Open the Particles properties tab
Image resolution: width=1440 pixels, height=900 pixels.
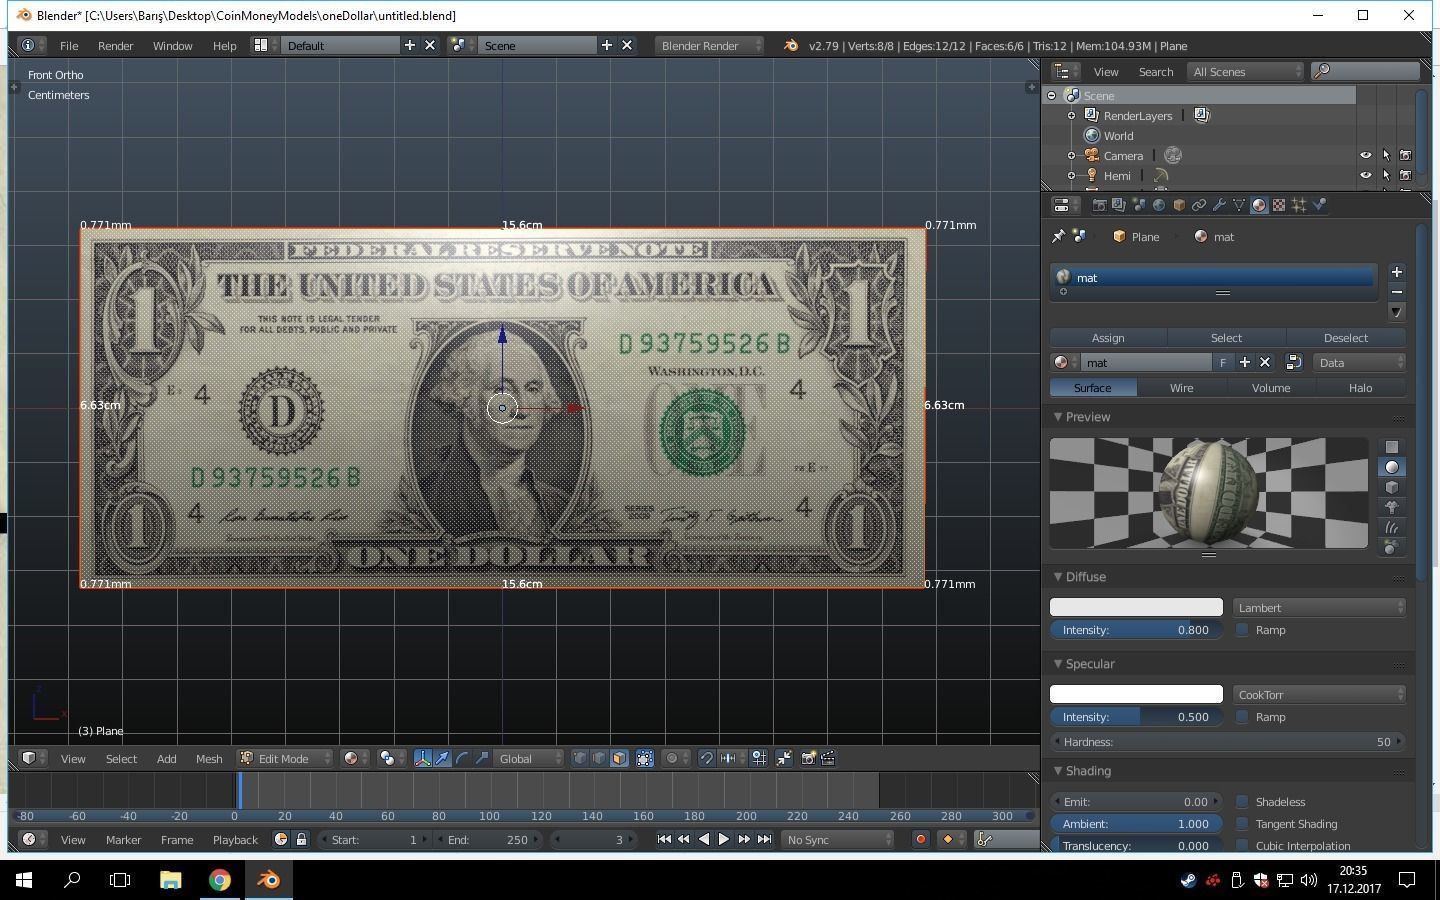click(1299, 205)
